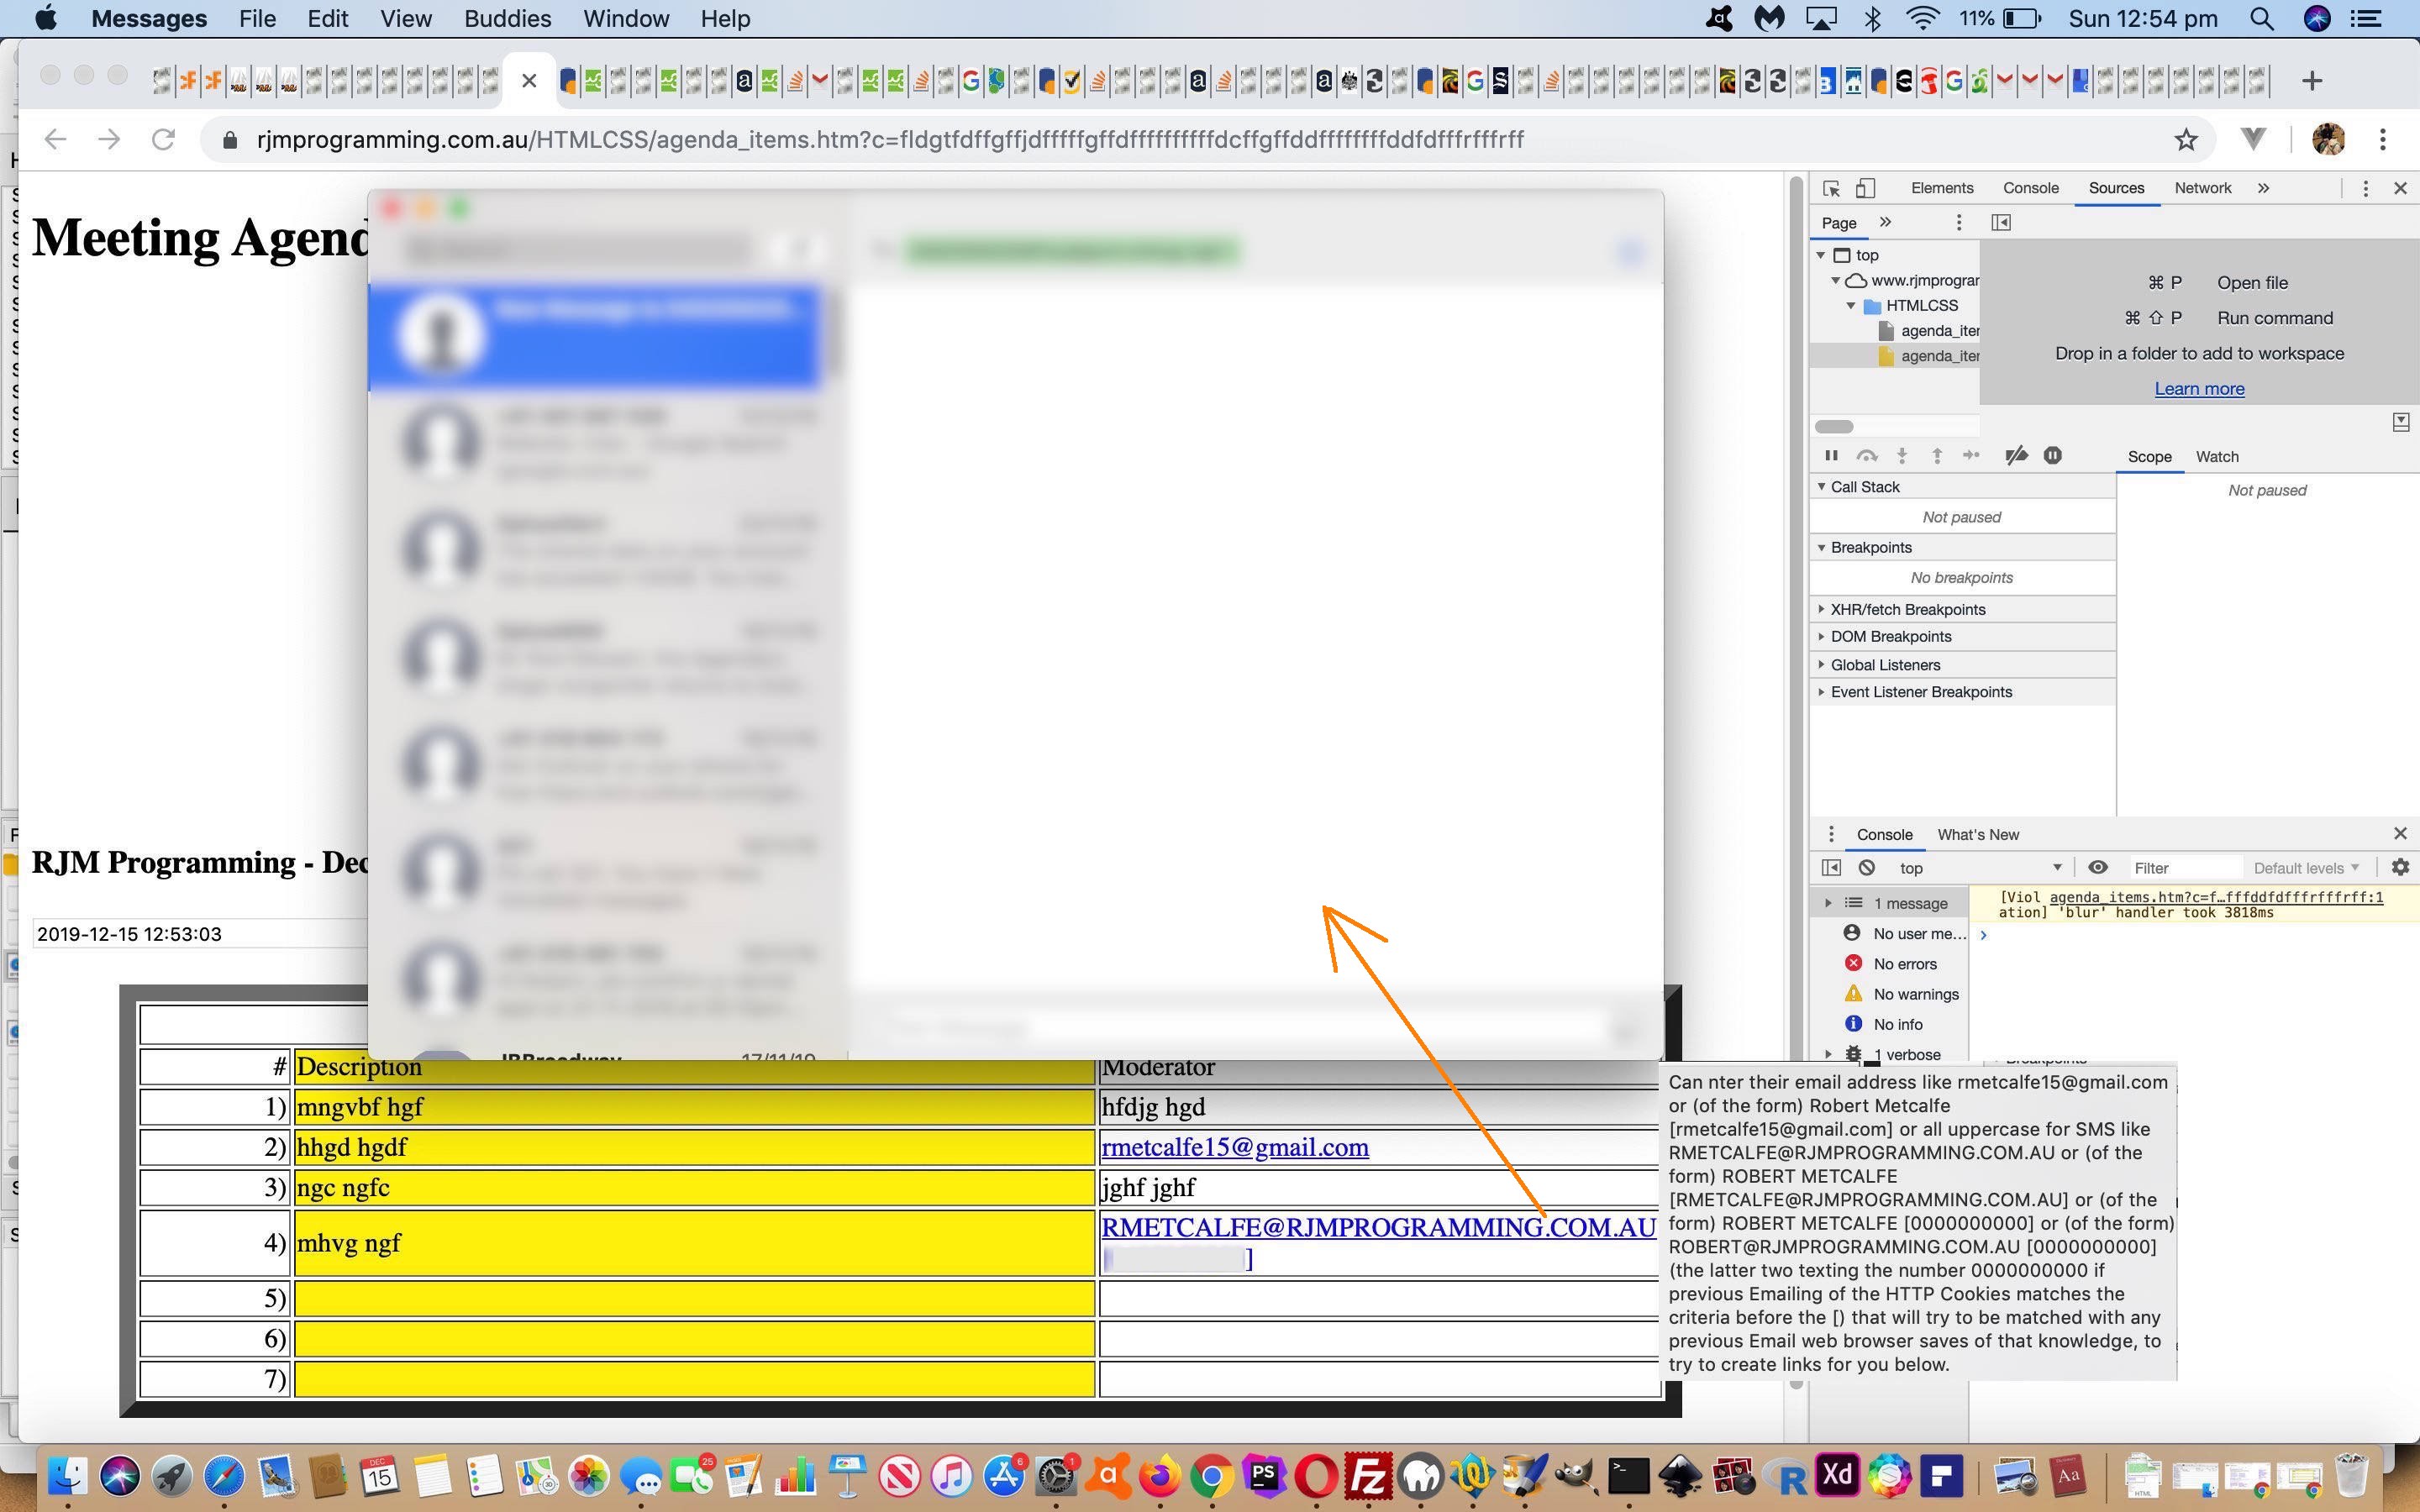The image size is (2420, 1512).
Task: Click the step over next function icon
Action: (x=1865, y=456)
